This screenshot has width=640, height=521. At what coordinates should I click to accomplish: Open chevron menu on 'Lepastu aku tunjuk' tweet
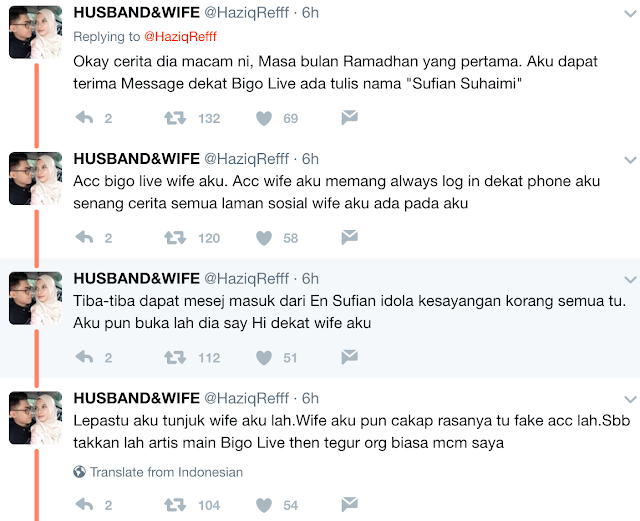pos(631,399)
